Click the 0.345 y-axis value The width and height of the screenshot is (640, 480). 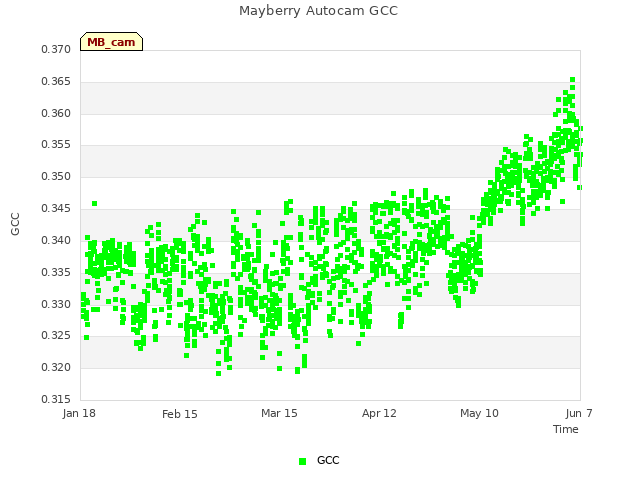[56, 209]
